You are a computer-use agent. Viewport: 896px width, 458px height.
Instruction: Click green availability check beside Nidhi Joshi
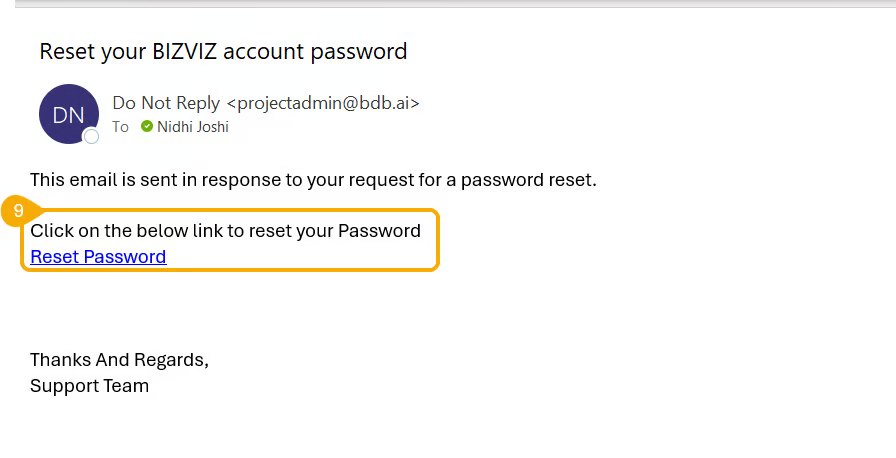pyautogui.click(x=147, y=127)
